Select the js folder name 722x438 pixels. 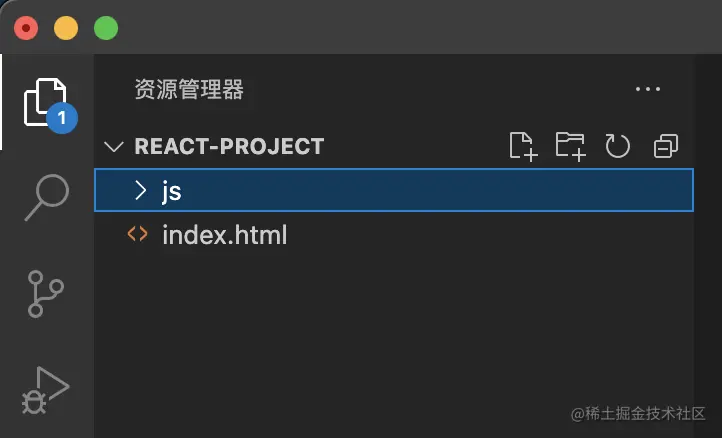tap(171, 191)
